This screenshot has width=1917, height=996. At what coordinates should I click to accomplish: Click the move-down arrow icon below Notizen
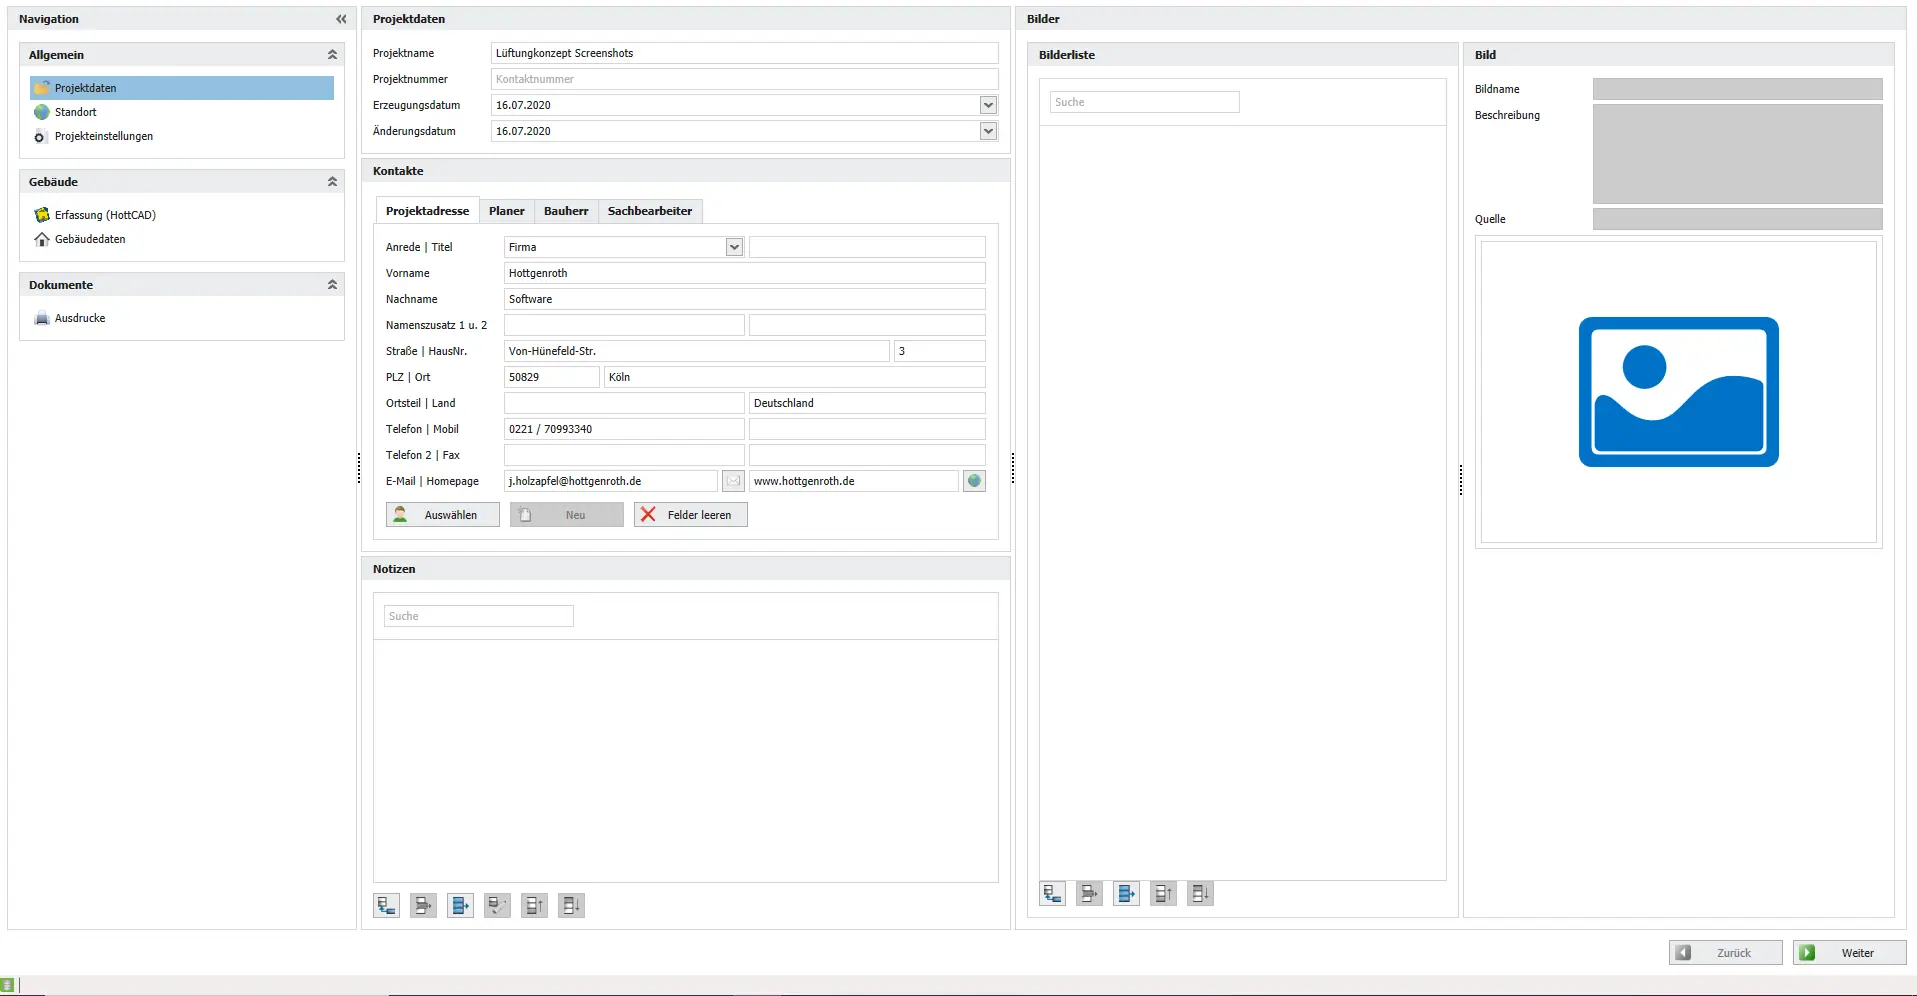tap(571, 906)
